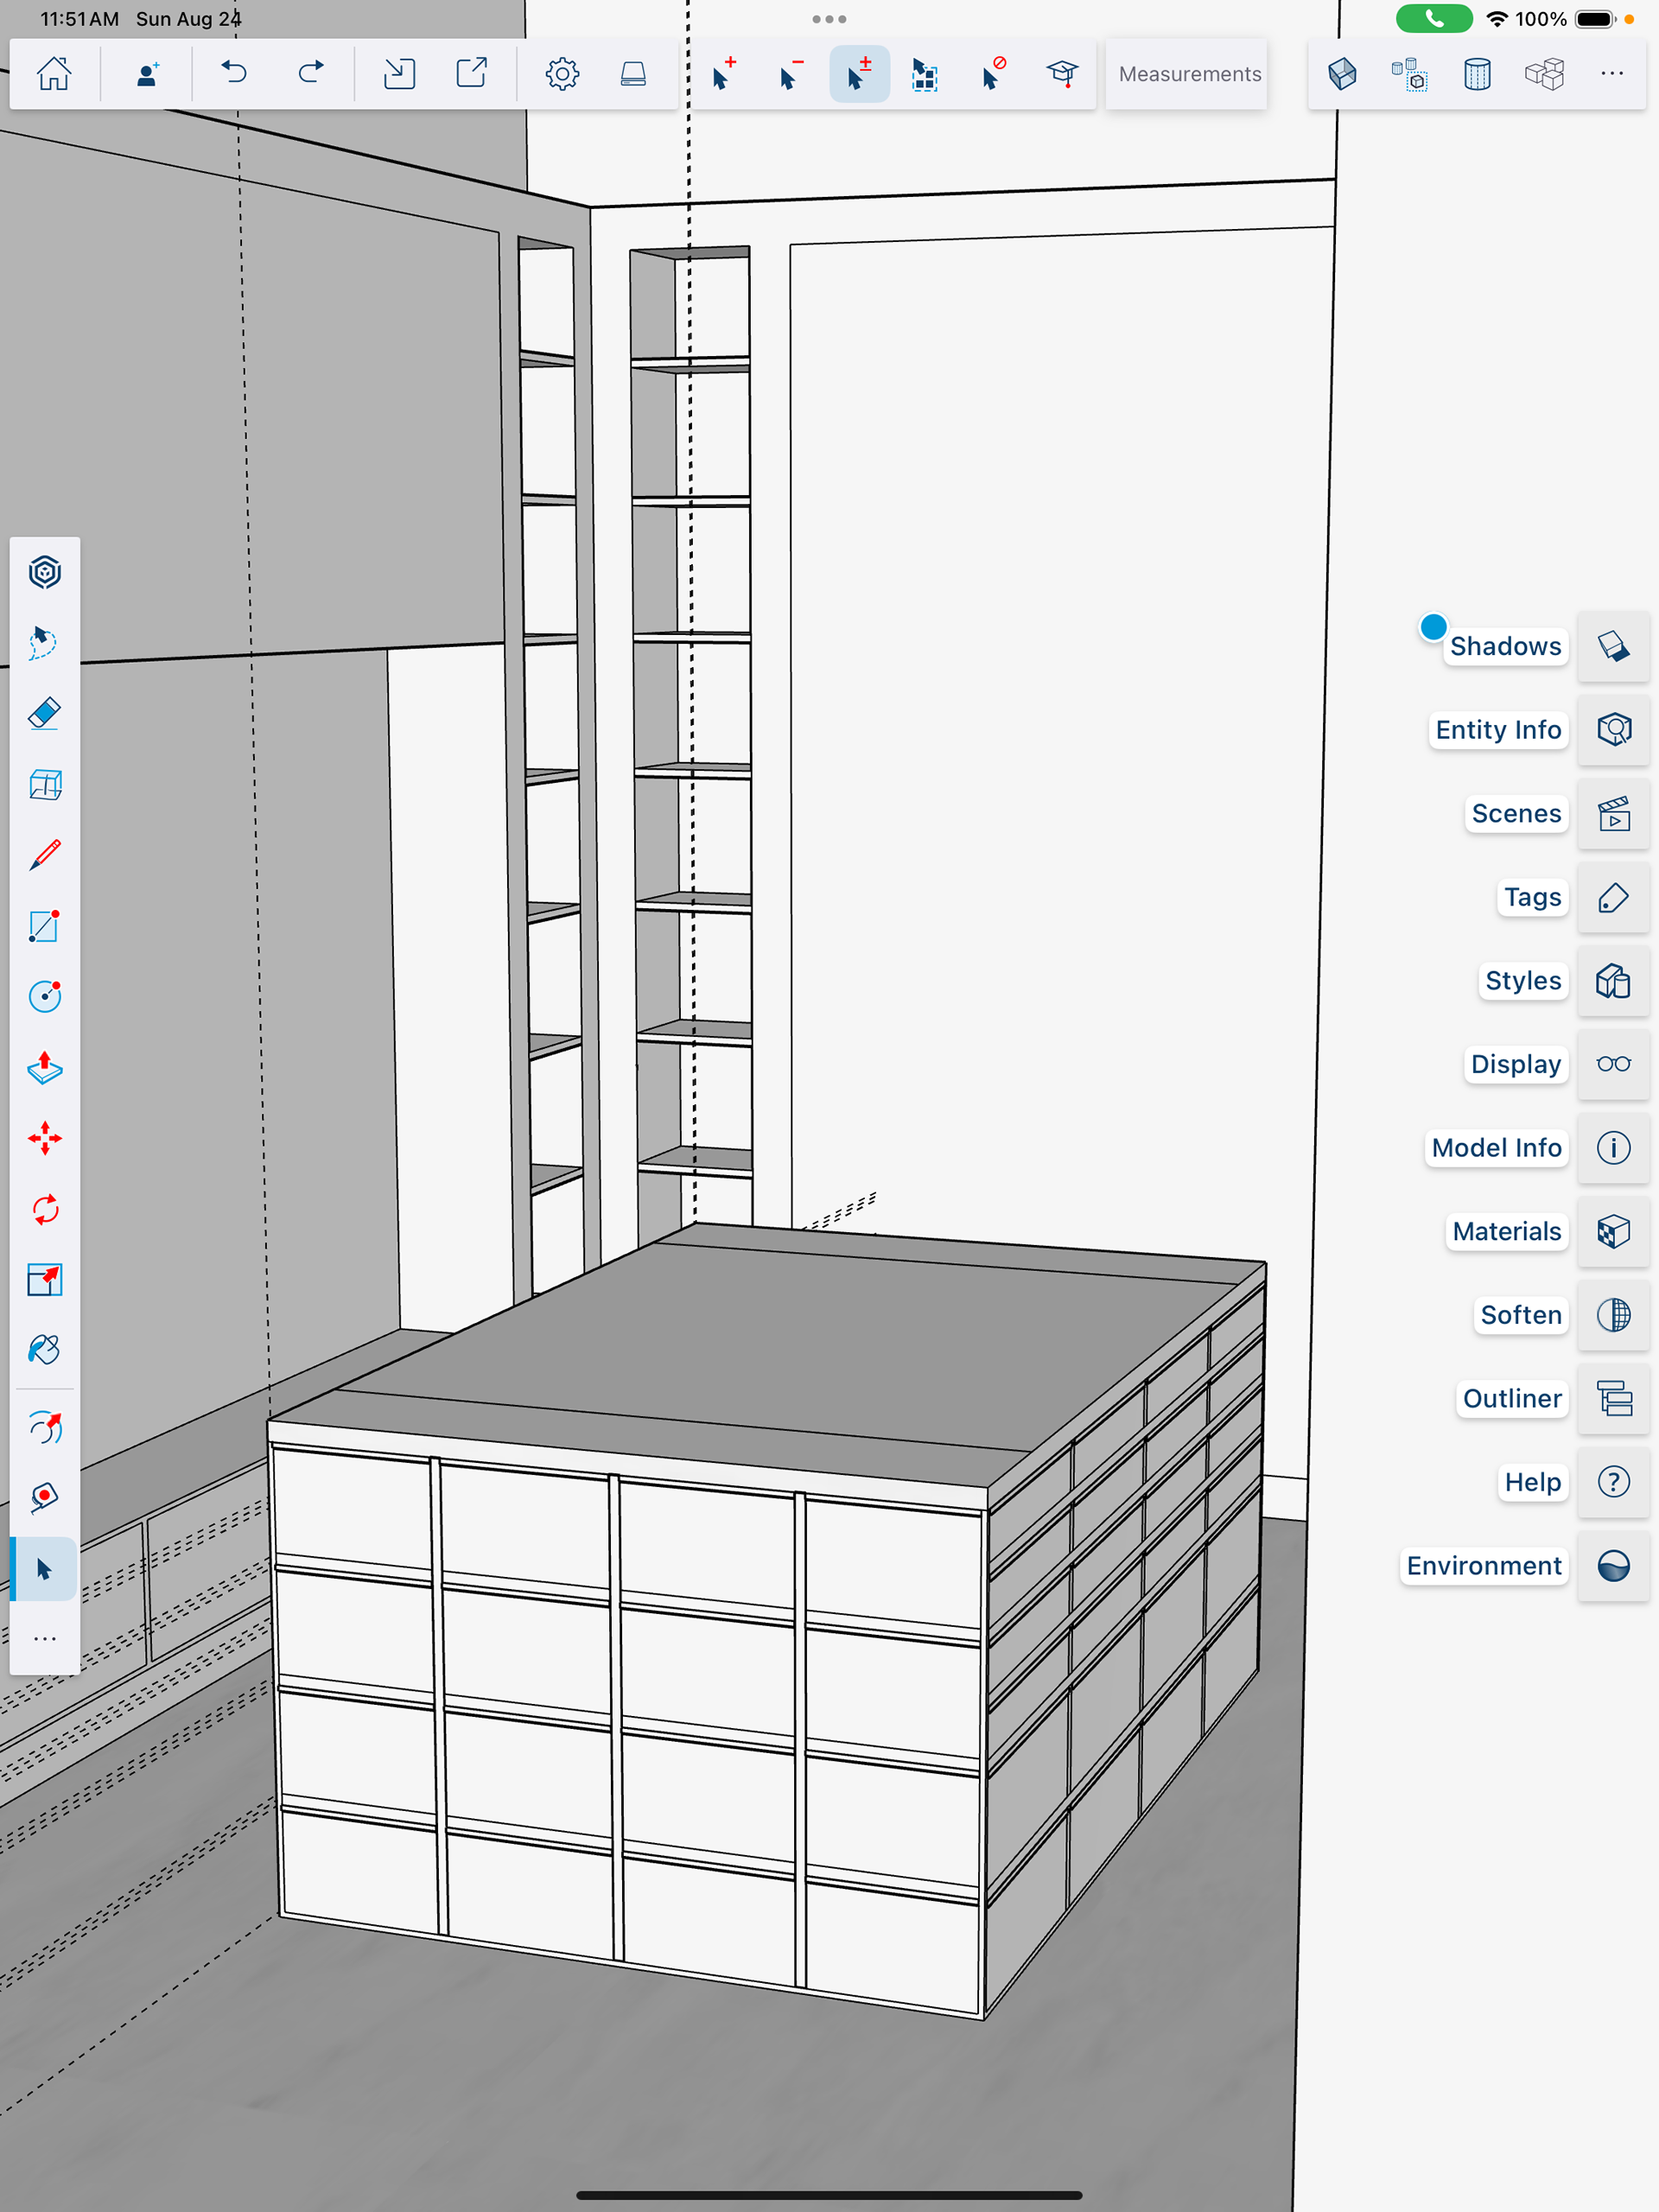Enable subtract-from-selection mode
Image resolution: width=1659 pixels, height=2212 pixels.
(x=790, y=74)
